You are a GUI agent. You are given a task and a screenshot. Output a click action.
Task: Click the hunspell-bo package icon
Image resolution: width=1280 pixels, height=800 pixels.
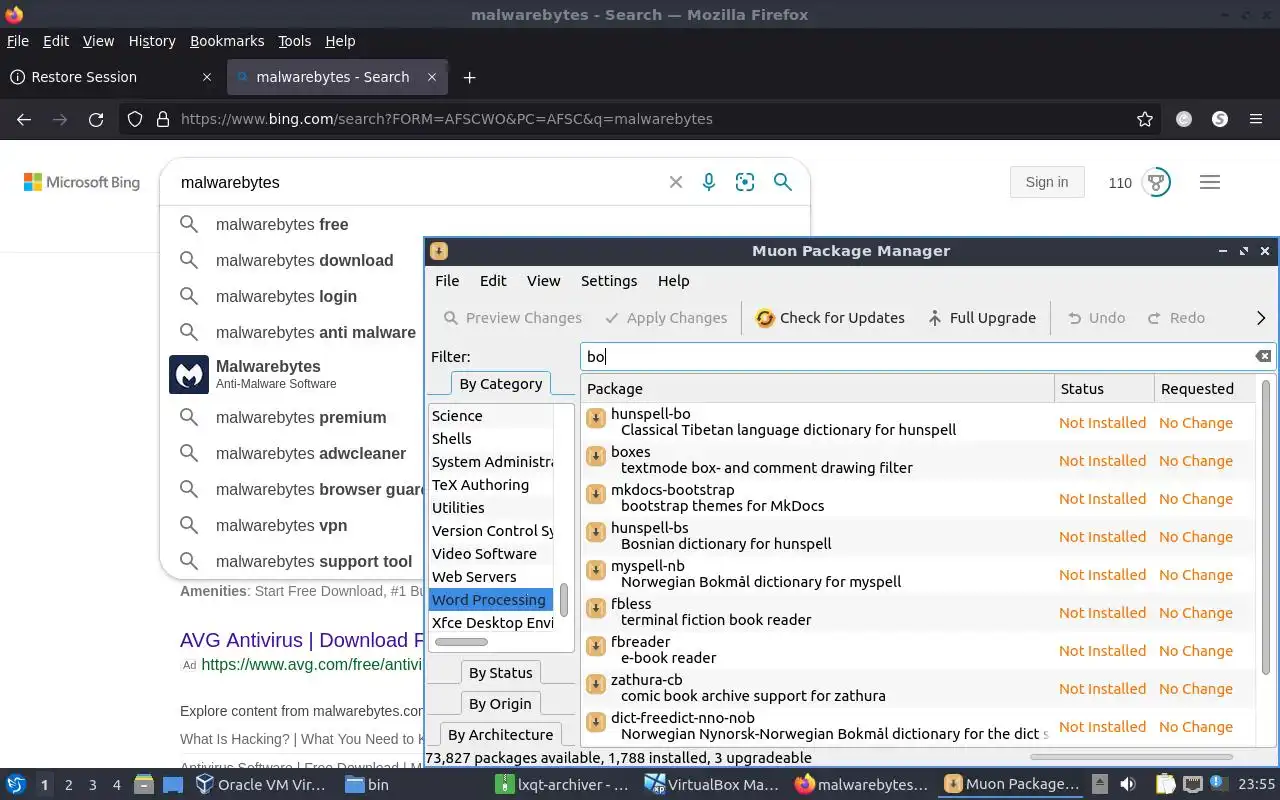(x=596, y=417)
